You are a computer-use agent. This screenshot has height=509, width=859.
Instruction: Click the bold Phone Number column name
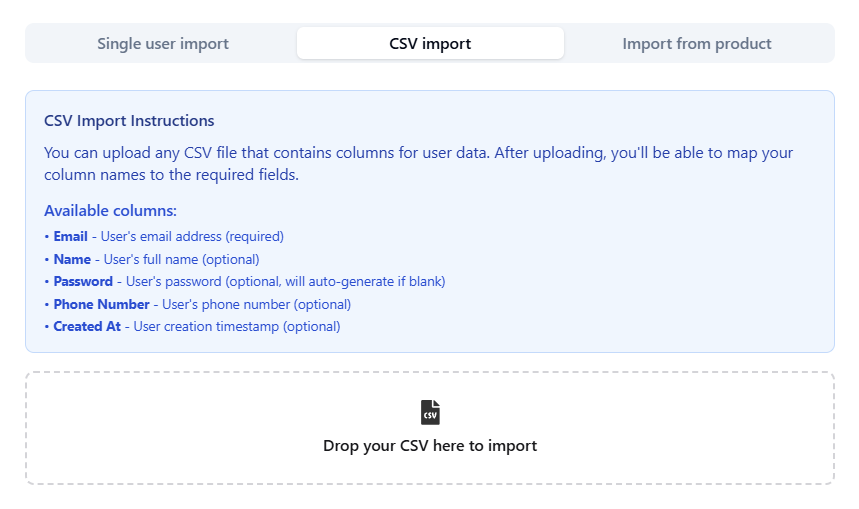point(101,304)
